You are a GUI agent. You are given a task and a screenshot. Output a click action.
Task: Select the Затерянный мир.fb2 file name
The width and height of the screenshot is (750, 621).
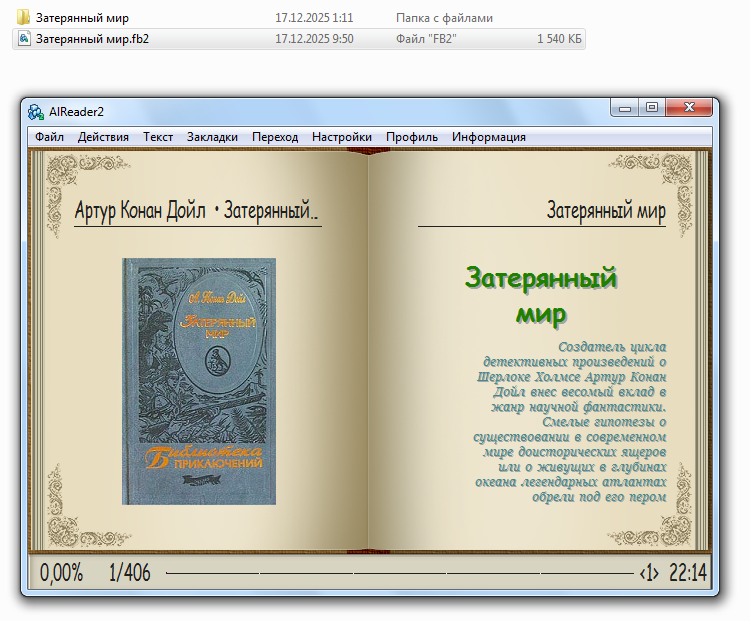[x=92, y=39]
